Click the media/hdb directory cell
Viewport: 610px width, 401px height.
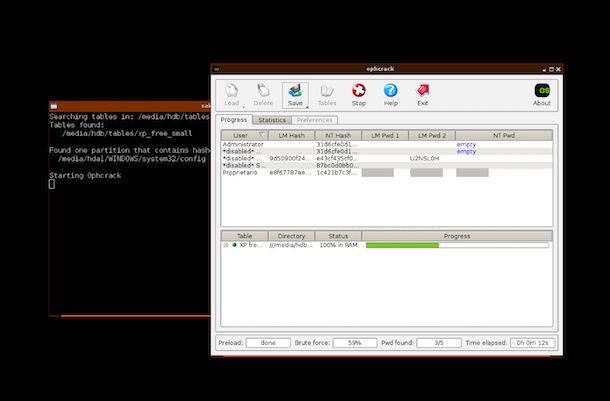pyautogui.click(x=291, y=245)
